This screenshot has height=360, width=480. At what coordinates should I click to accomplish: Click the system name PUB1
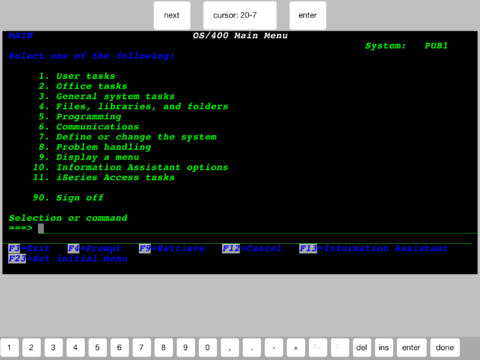[x=436, y=46]
